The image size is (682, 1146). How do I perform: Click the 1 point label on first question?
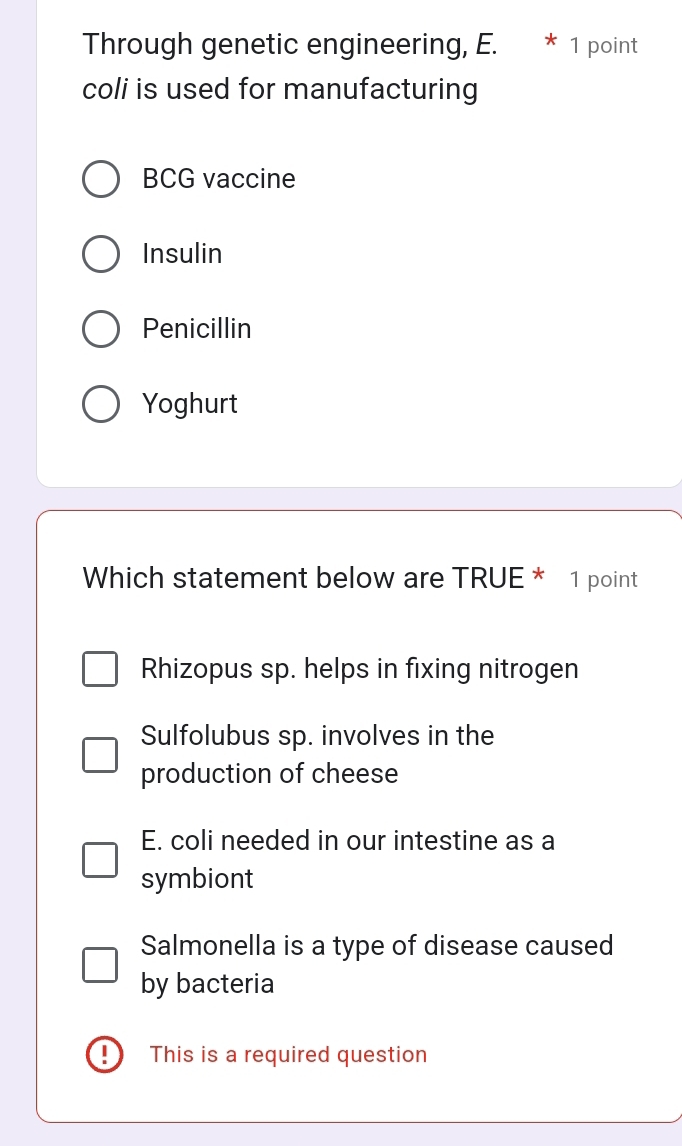(604, 44)
